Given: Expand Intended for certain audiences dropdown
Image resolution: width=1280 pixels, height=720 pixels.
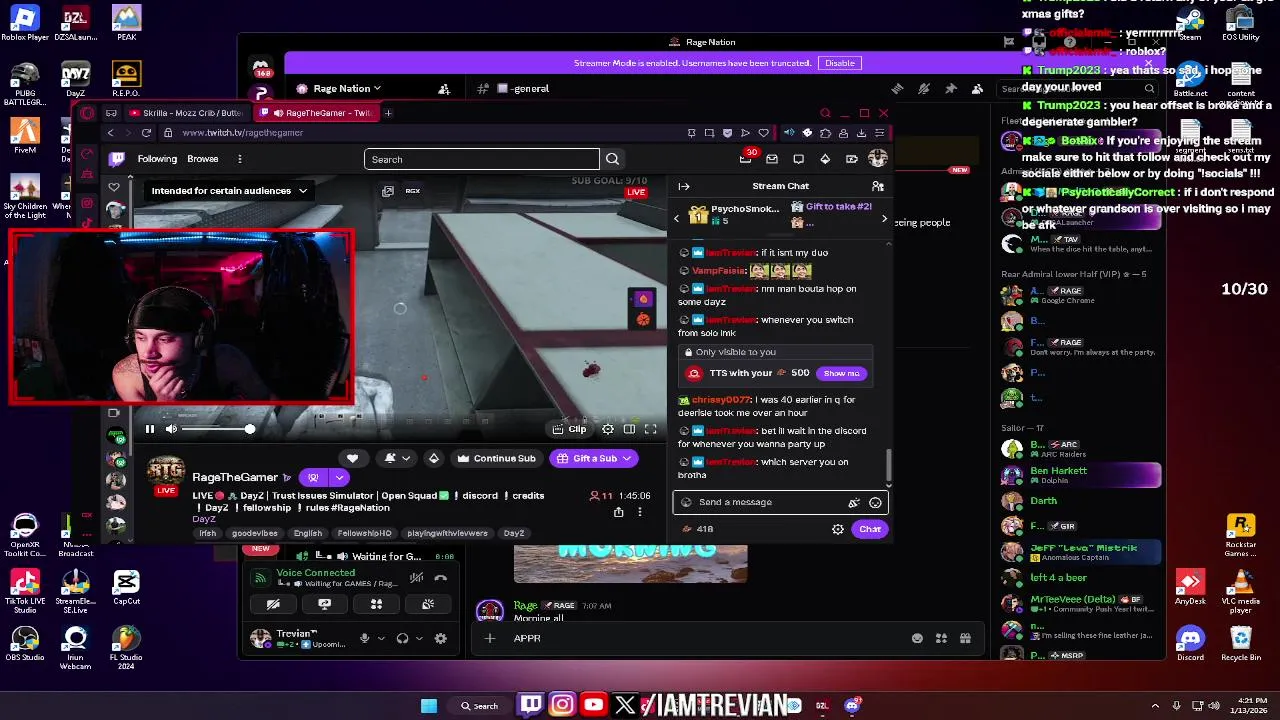Looking at the screenshot, I should coord(229,190).
